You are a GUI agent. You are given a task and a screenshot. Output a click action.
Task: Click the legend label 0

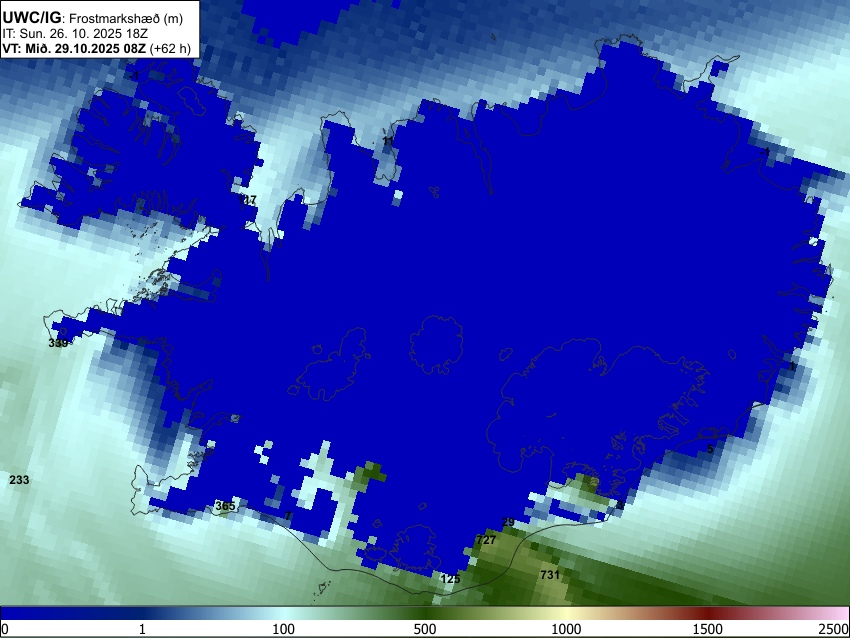(5, 629)
